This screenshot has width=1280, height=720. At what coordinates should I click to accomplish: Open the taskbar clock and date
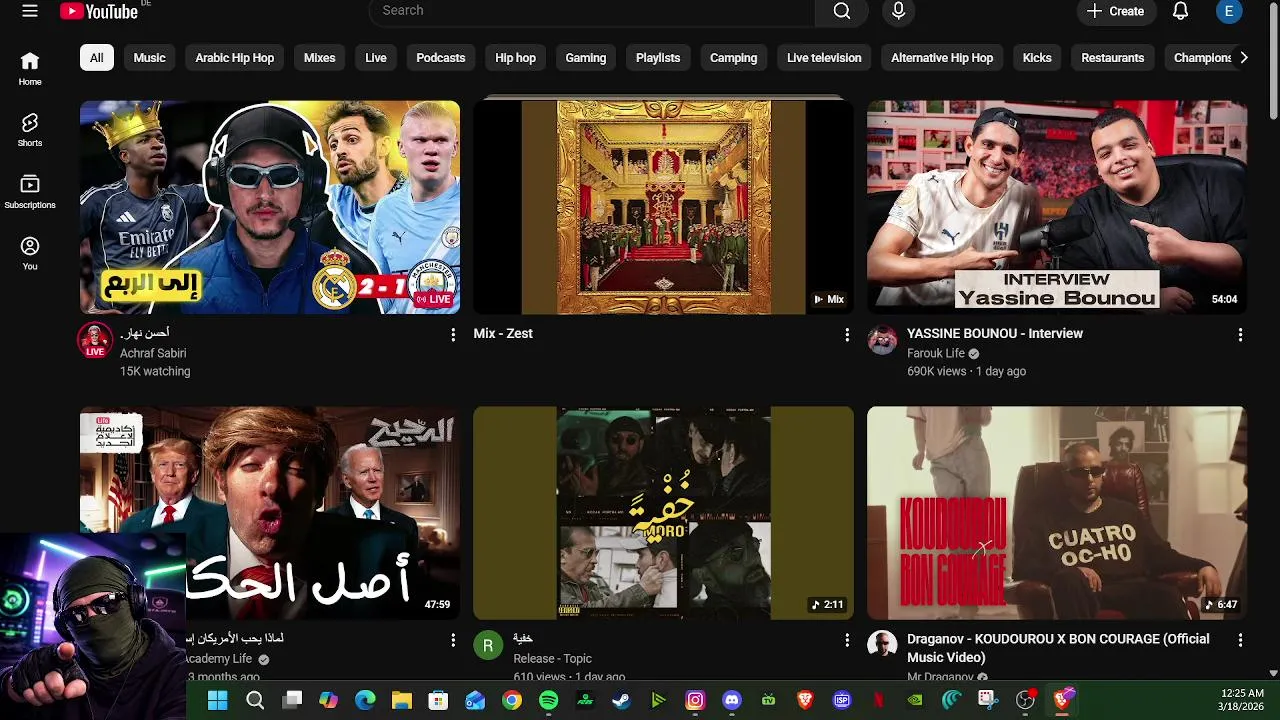1242,700
